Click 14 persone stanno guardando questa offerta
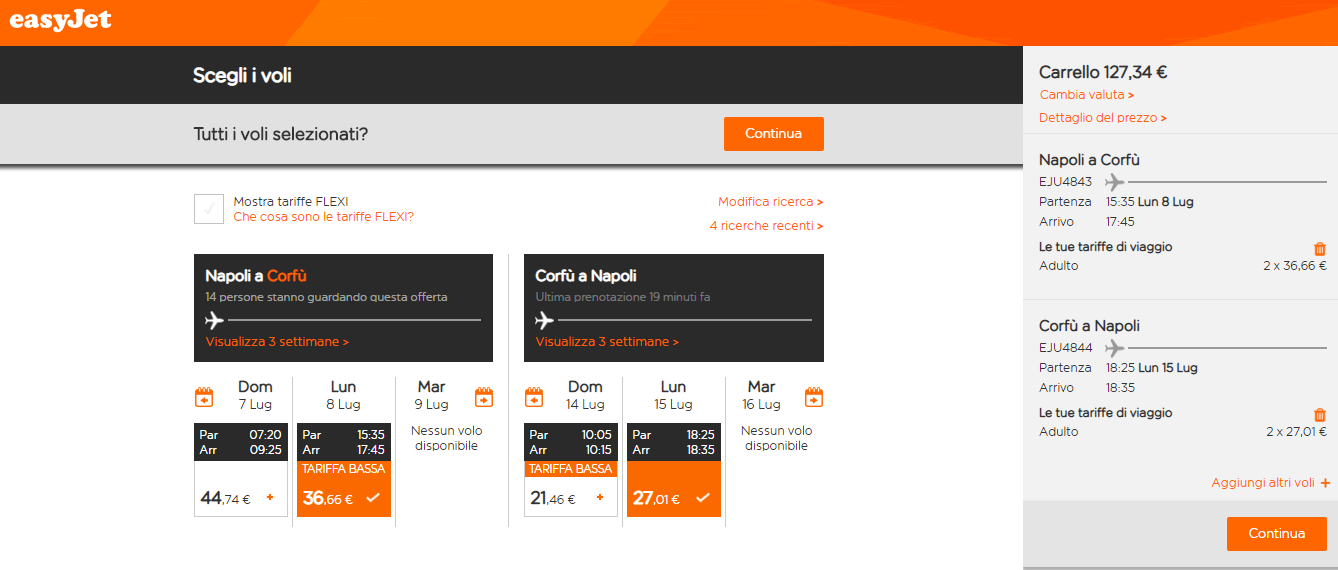Screen dimensions: 1338x570 click(326, 297)
